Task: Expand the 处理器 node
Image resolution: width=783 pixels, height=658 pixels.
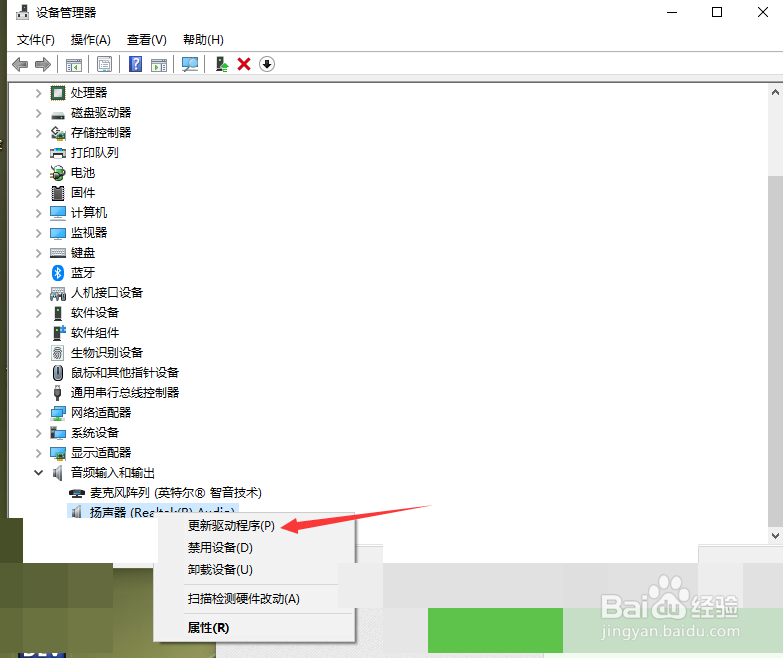Action: click(x=38, y=93)
